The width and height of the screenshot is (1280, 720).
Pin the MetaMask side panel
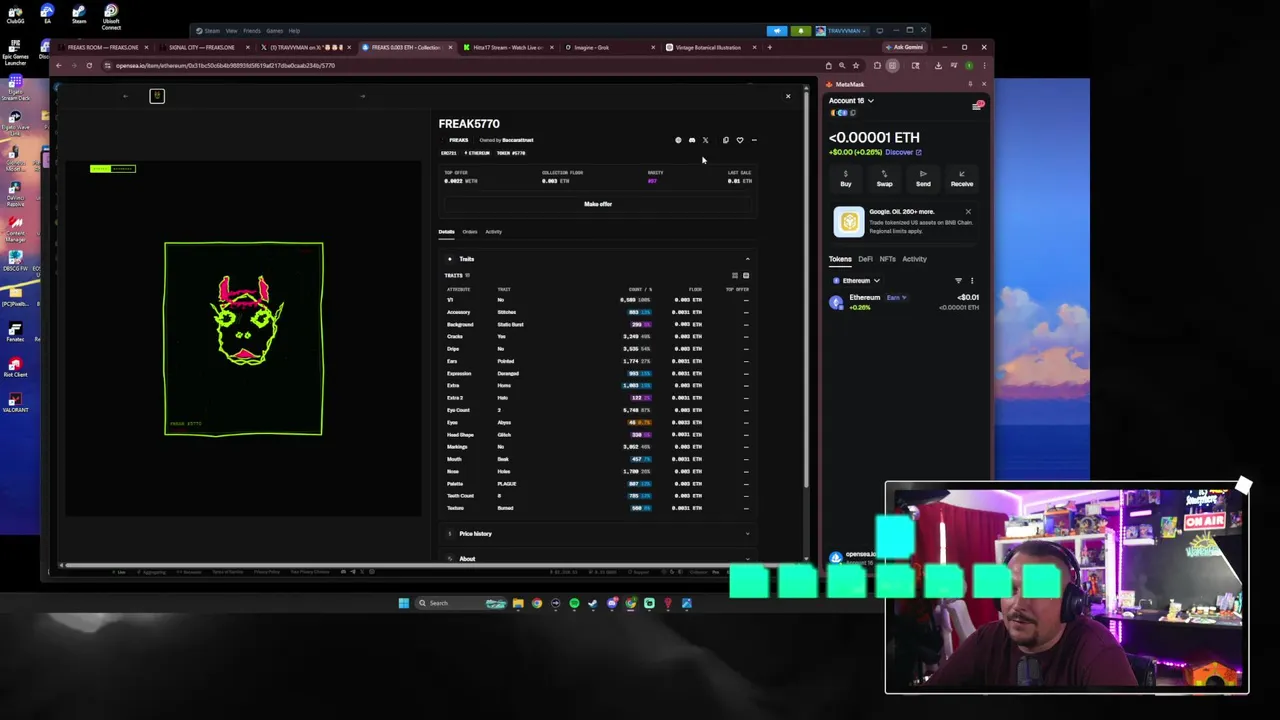click(970, 84)
